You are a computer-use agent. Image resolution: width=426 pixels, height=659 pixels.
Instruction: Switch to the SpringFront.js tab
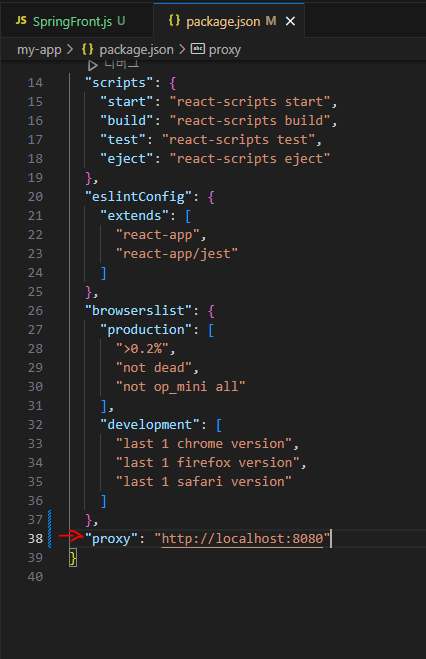71,21
